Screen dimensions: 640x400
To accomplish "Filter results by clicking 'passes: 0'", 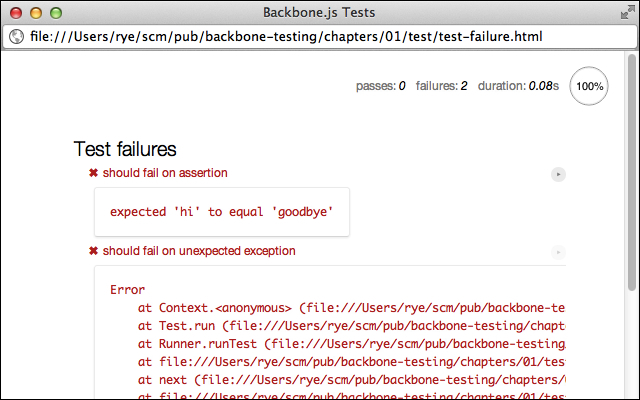I will pos(380,86).
